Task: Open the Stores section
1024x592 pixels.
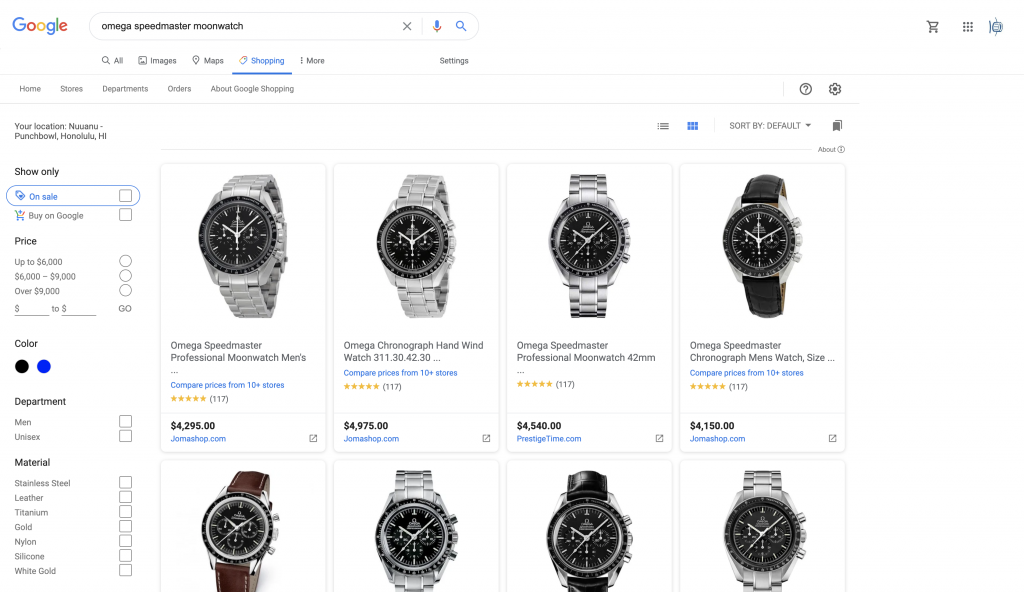Action: tap(71, 89)
